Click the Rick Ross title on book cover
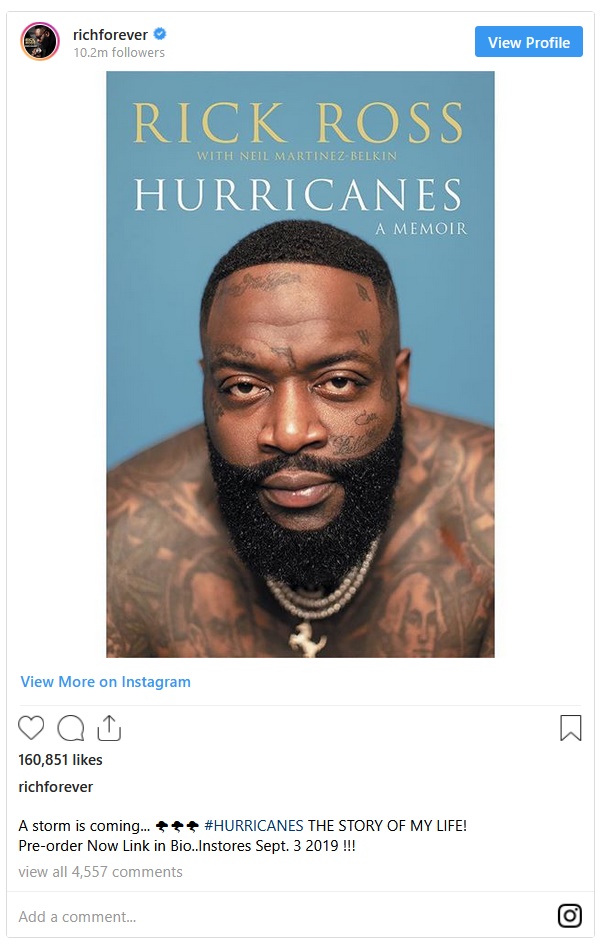The width and height of the screenshot is (600, 944). pos(298,122)
